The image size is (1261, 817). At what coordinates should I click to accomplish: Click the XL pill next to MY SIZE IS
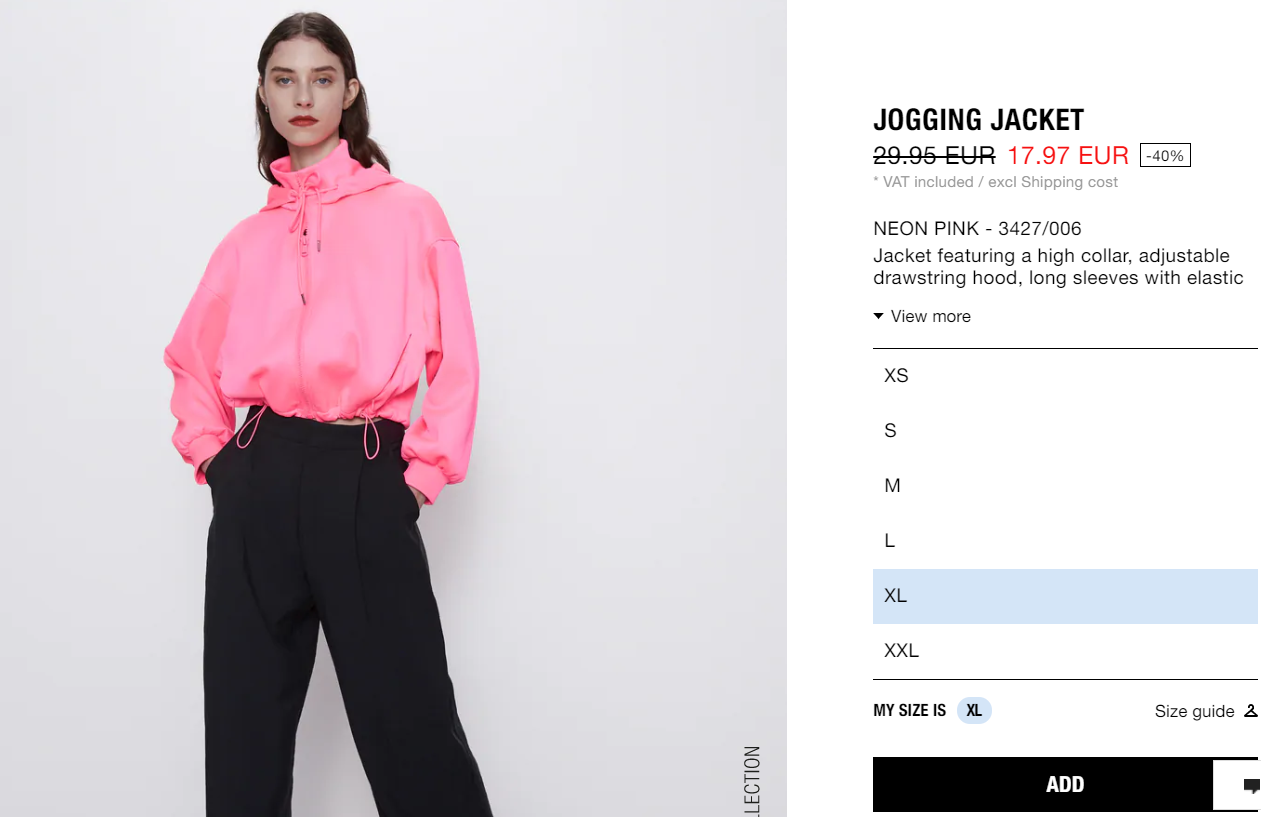(974, 711)
